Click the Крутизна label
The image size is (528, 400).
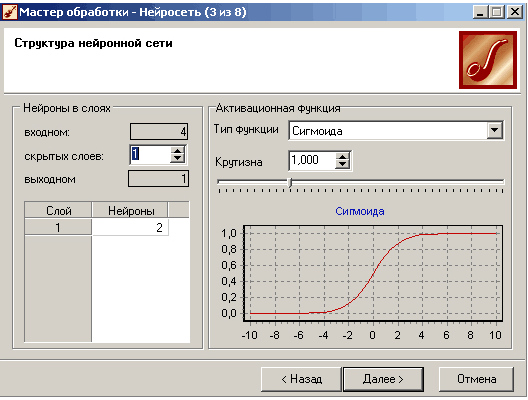(x=239, y=162)
